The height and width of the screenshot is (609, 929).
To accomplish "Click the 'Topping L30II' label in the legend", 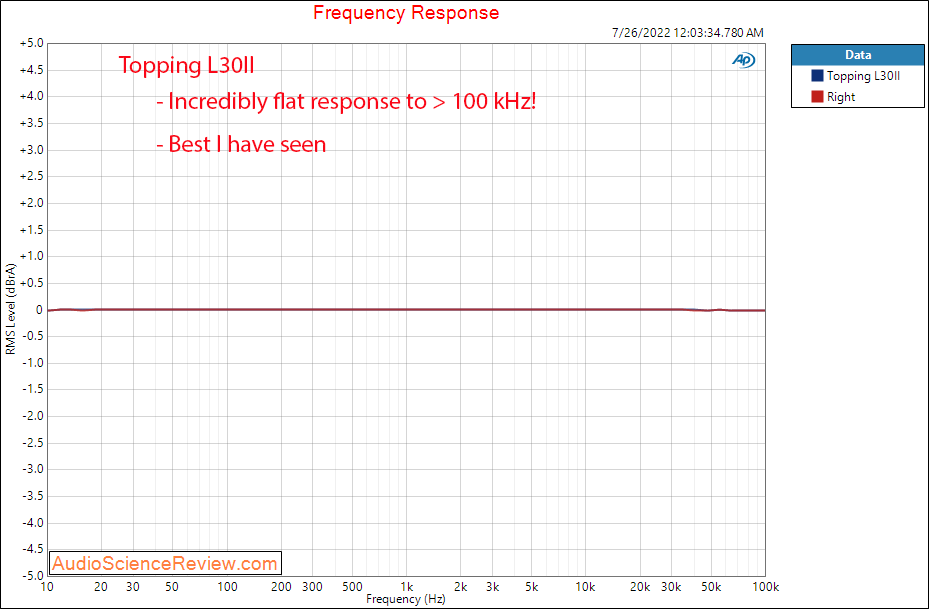I will pyautogui.click(x=863, y=76).
